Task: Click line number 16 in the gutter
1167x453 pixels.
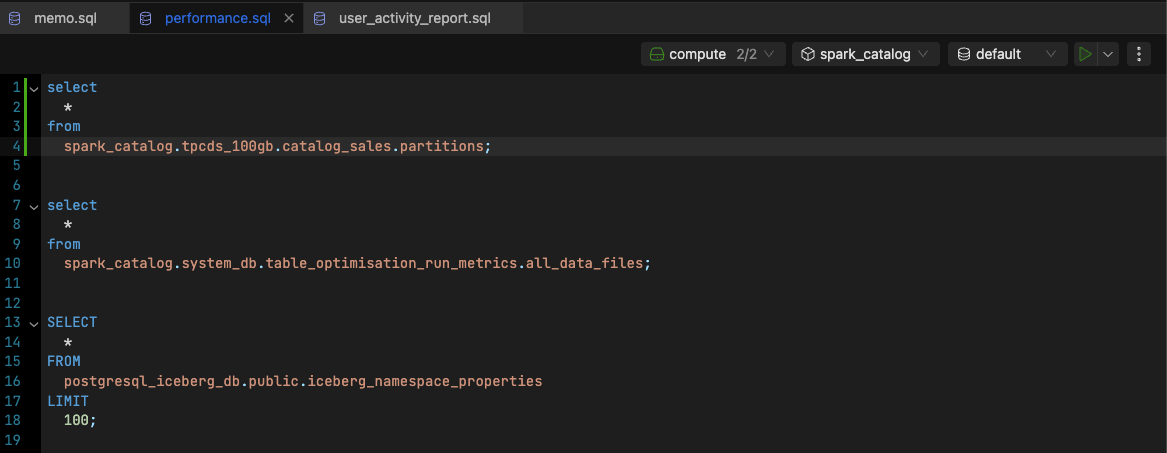Action: tap(13, 381)
